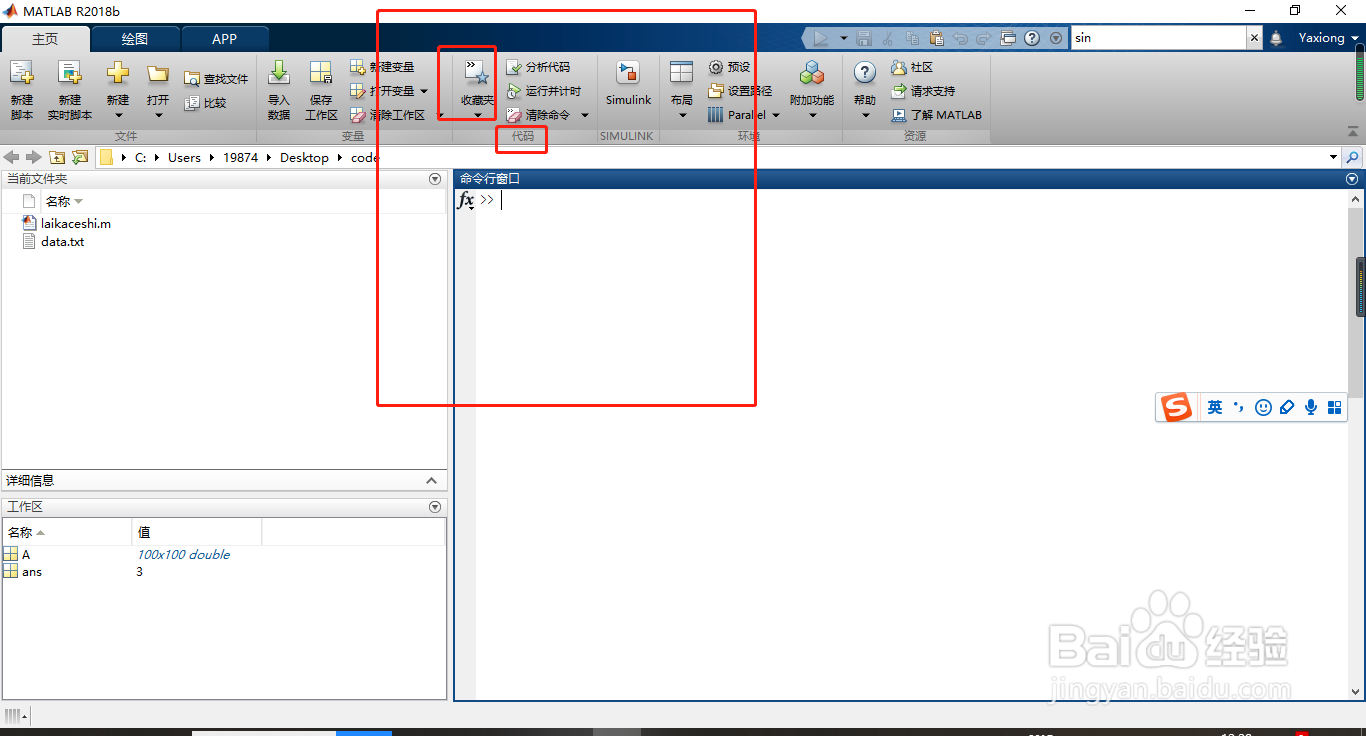The width and height of the screenshot is (1366, 736).
Task: Switch to the APP tab
Action: [x=225, y=39]
